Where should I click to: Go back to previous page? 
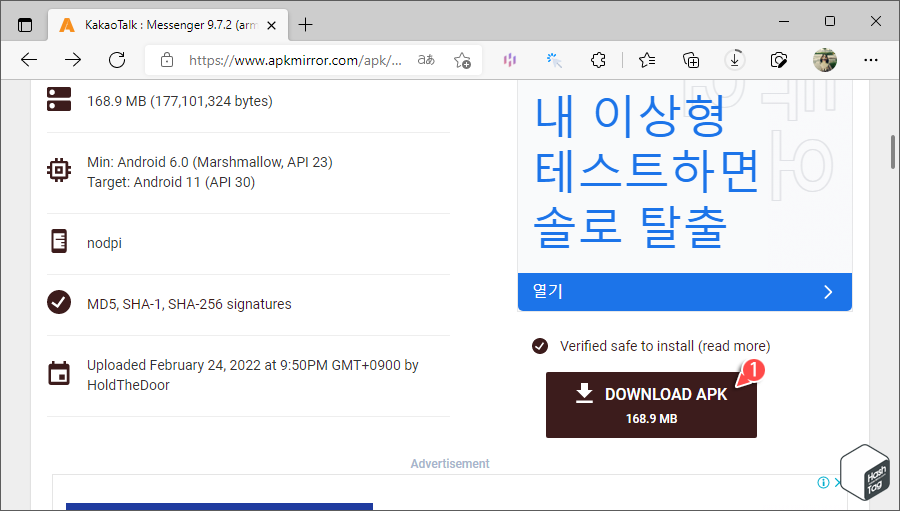(29, 60)
